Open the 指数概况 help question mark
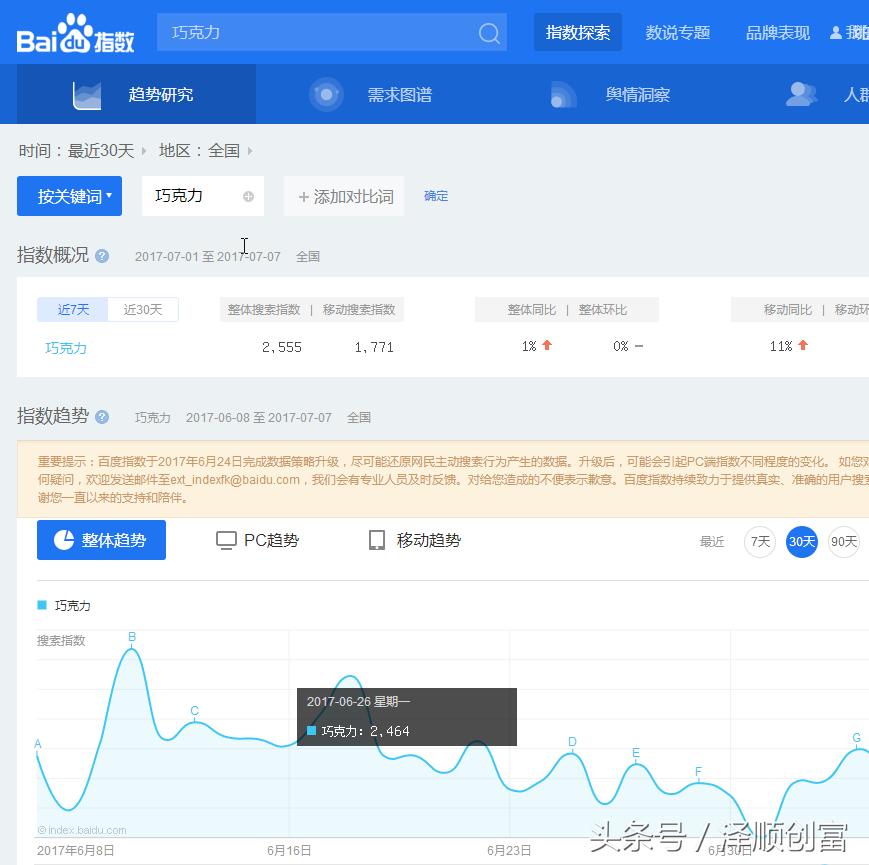This screenshot has width=869, height=865. 102,256
